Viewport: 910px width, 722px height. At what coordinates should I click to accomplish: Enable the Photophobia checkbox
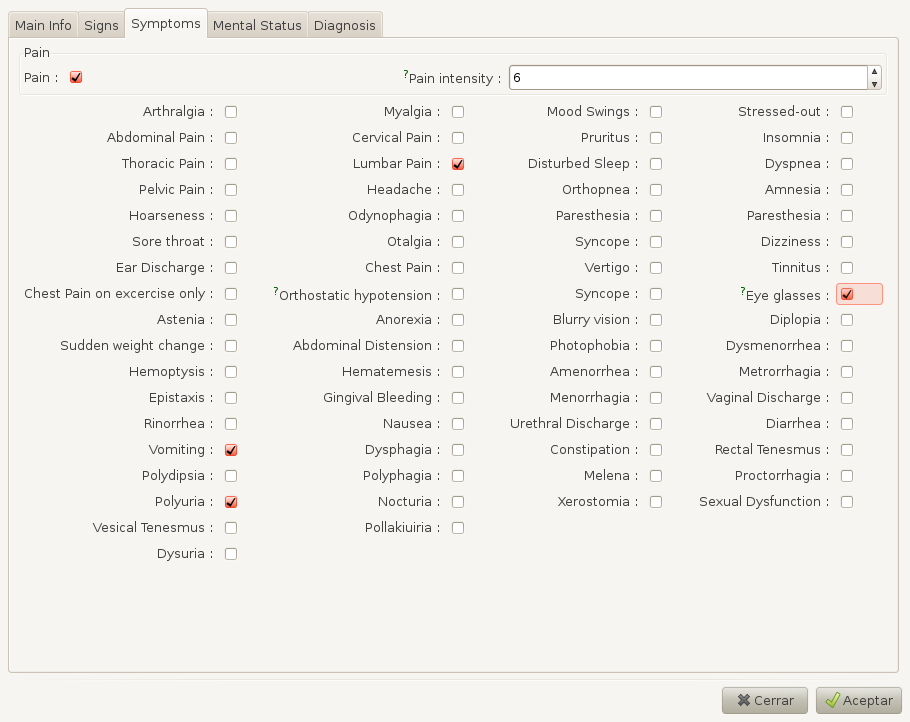point(656,346)
